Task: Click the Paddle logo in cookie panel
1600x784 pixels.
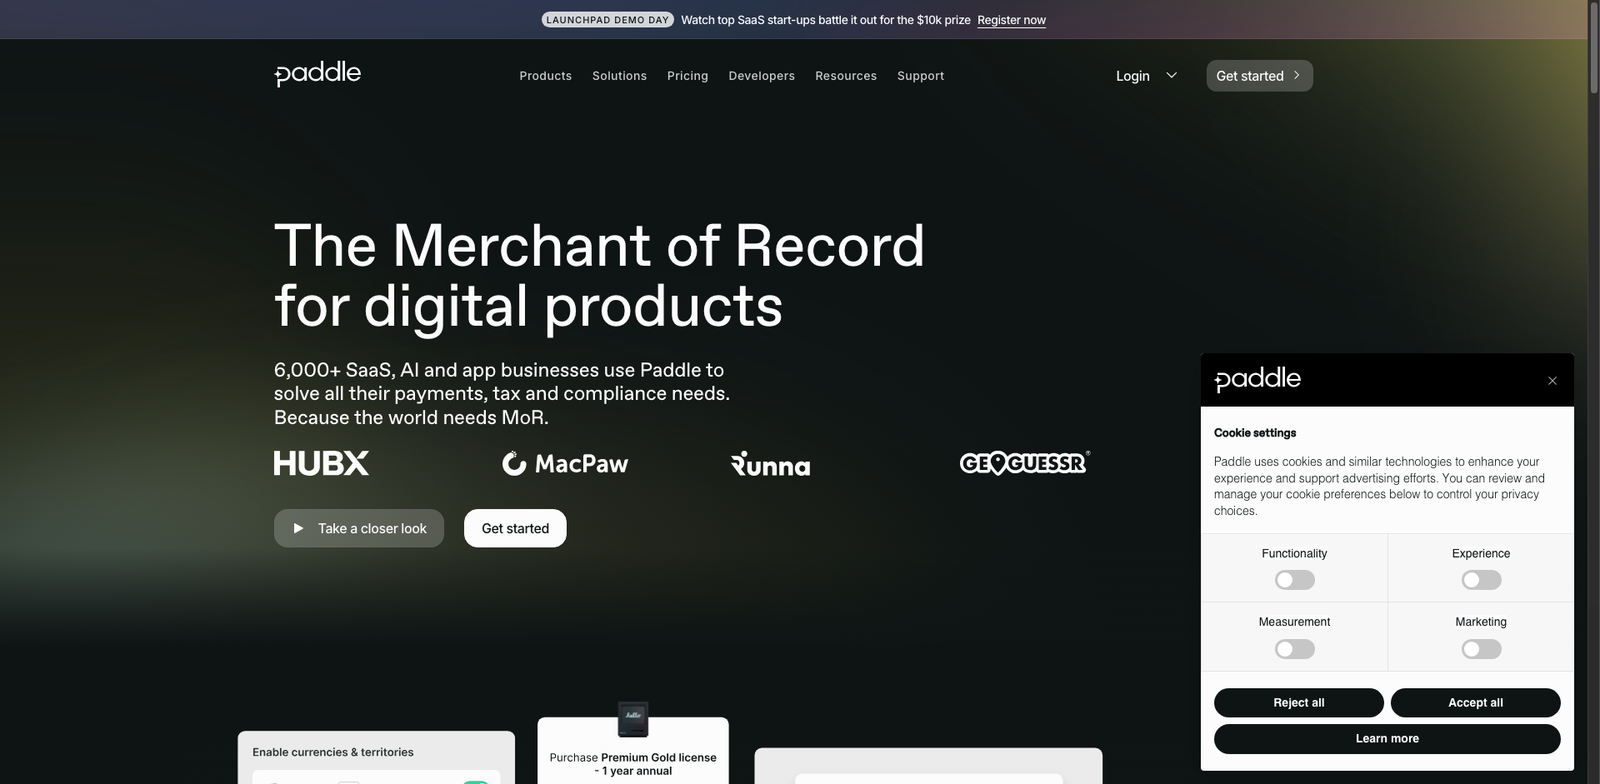Action: click(1257, 379)
